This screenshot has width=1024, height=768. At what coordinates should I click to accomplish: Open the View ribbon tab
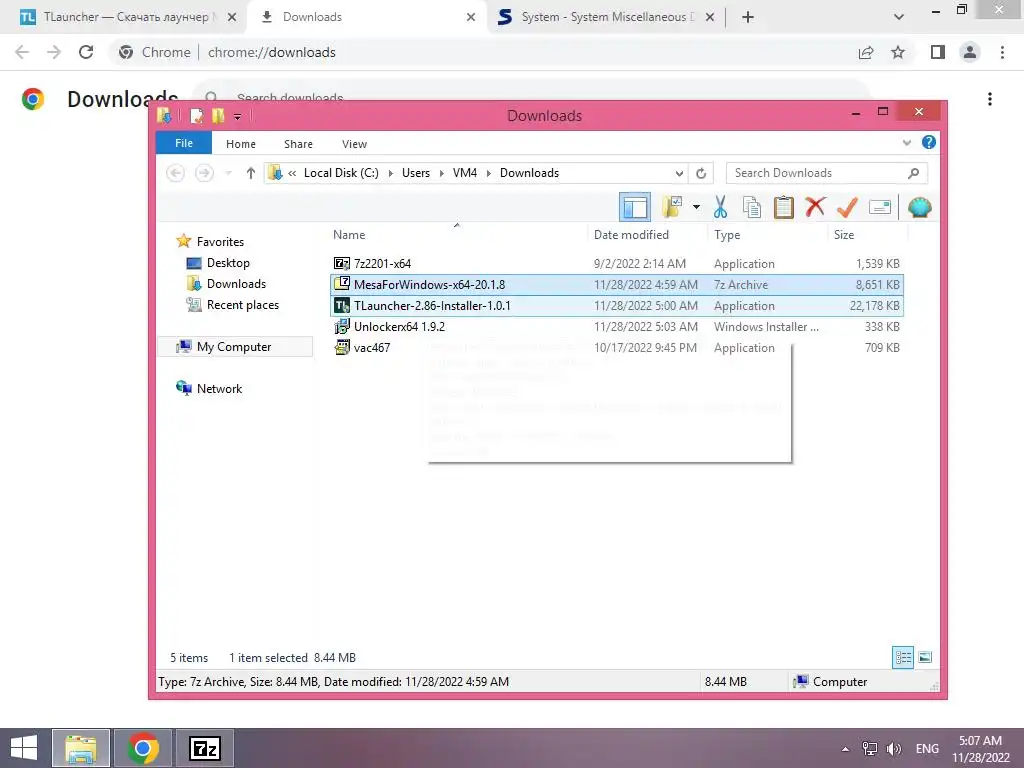tap(354, 144)
